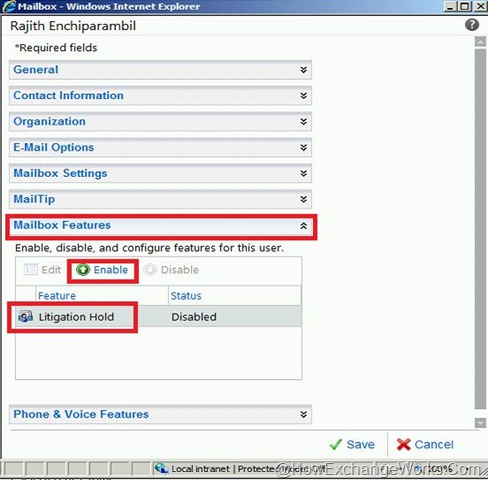
Task: Expand the General section chevron
Action: coord(303,70)
